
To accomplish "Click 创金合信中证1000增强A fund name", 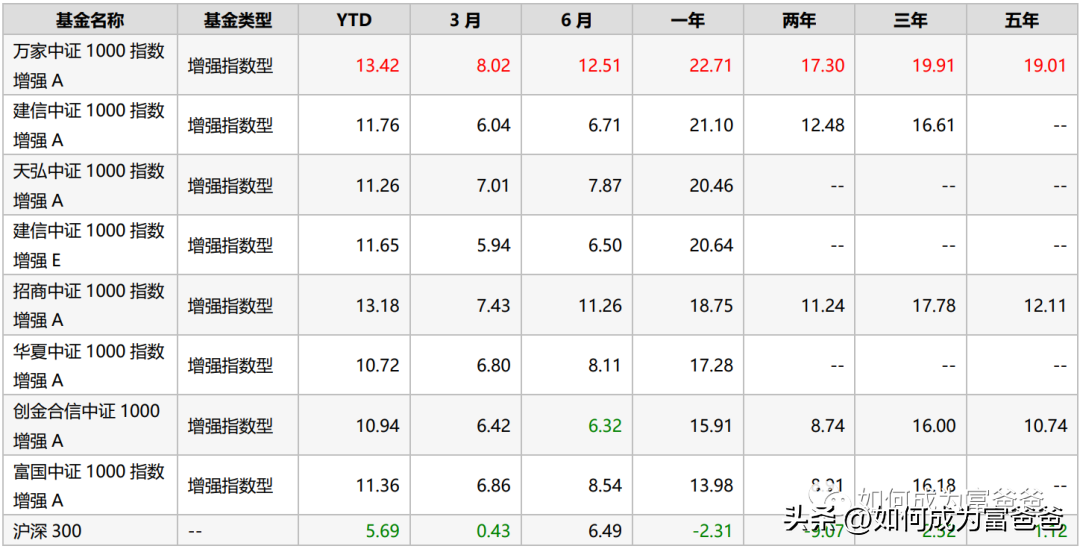I will [x=87, y=425].
